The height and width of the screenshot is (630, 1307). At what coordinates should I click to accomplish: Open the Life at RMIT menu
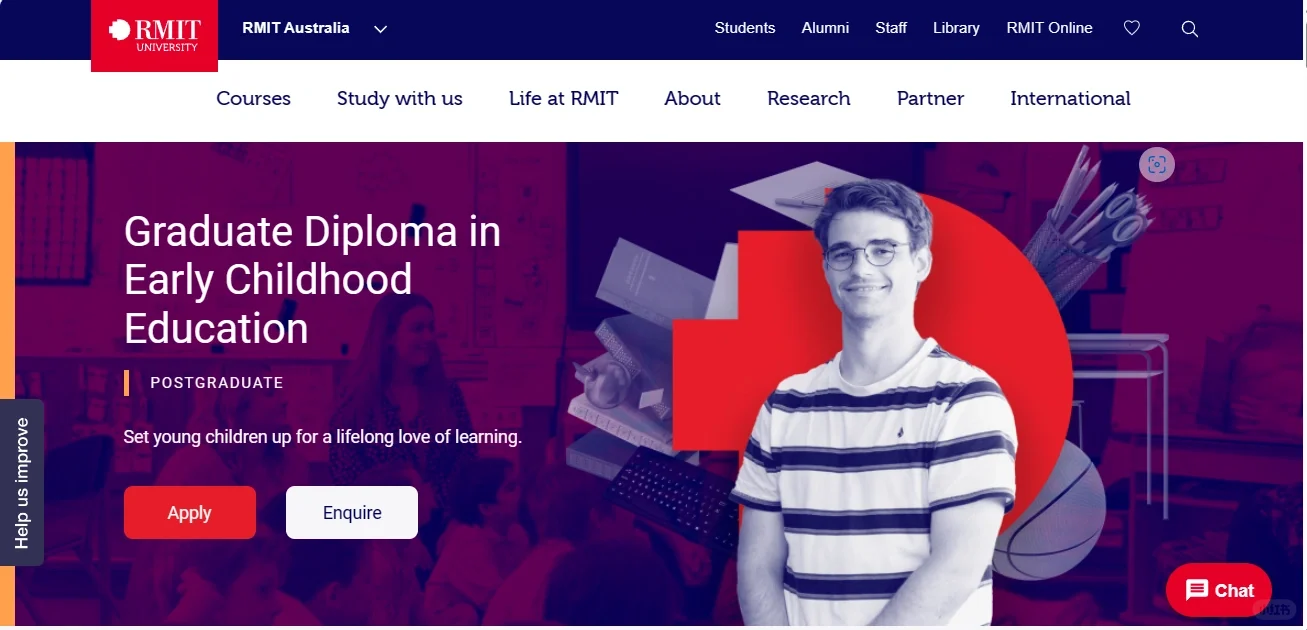(564, 98)
